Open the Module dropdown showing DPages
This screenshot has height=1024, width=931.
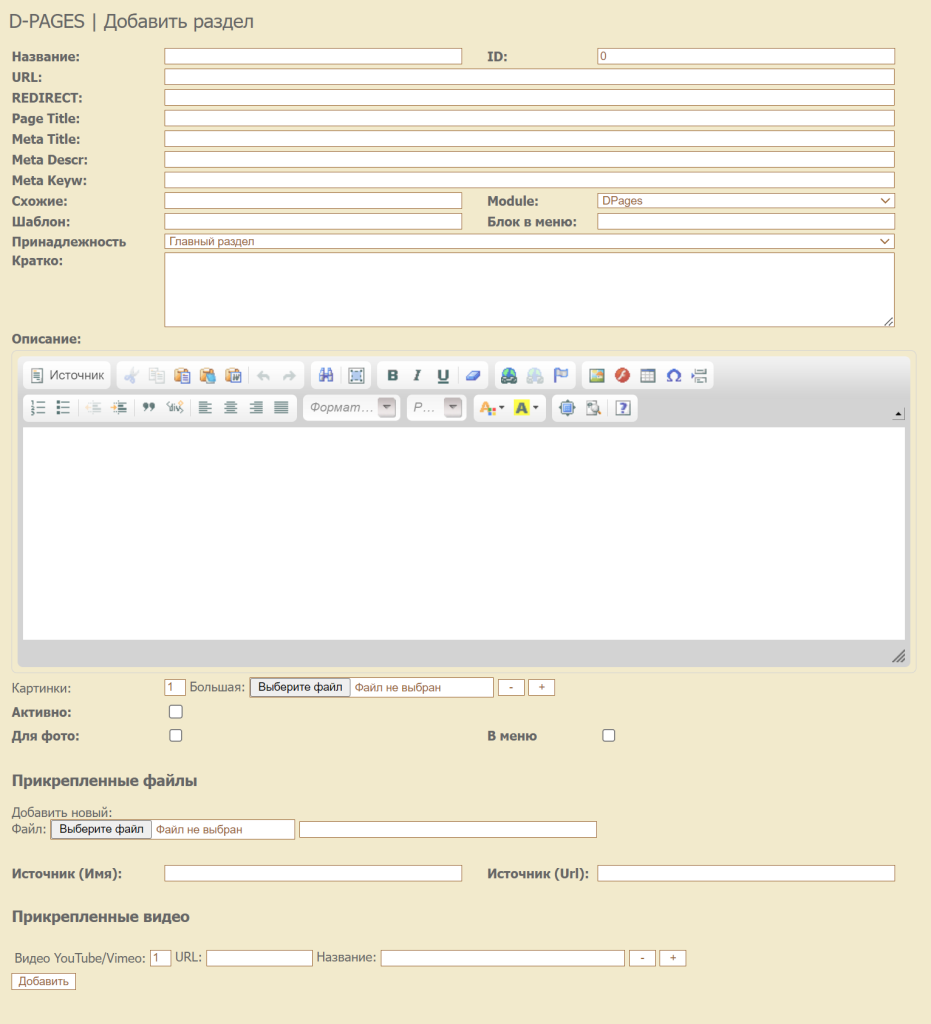(x=745, y=201)
